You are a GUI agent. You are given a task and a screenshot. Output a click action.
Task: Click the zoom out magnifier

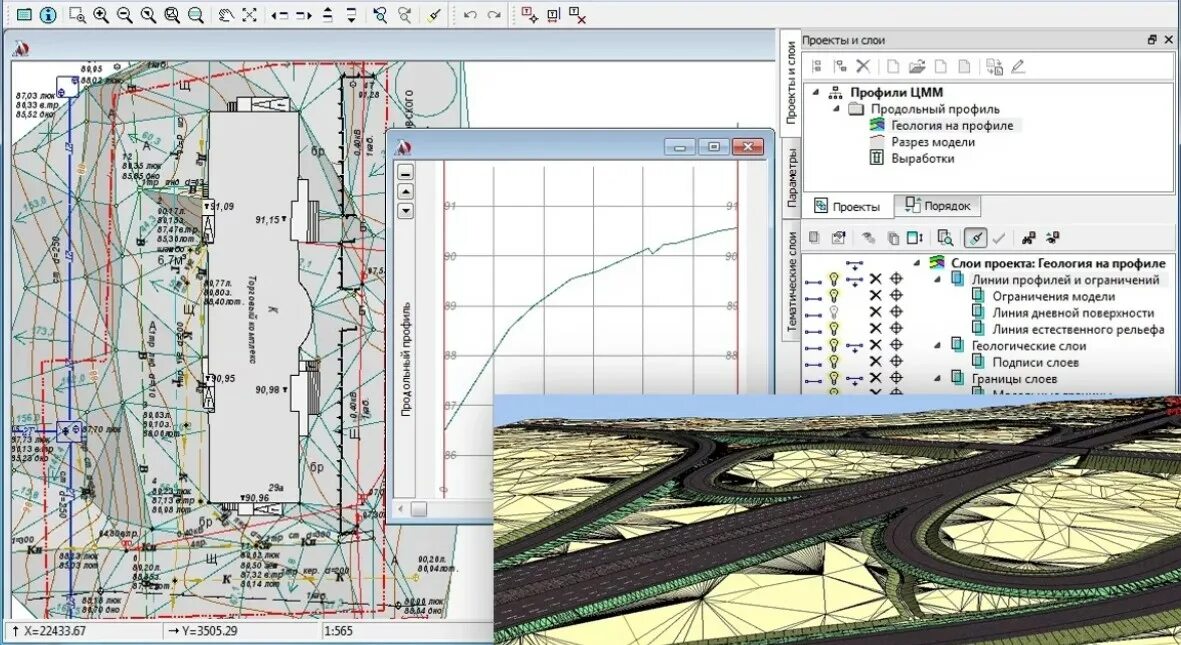(125, 14)
